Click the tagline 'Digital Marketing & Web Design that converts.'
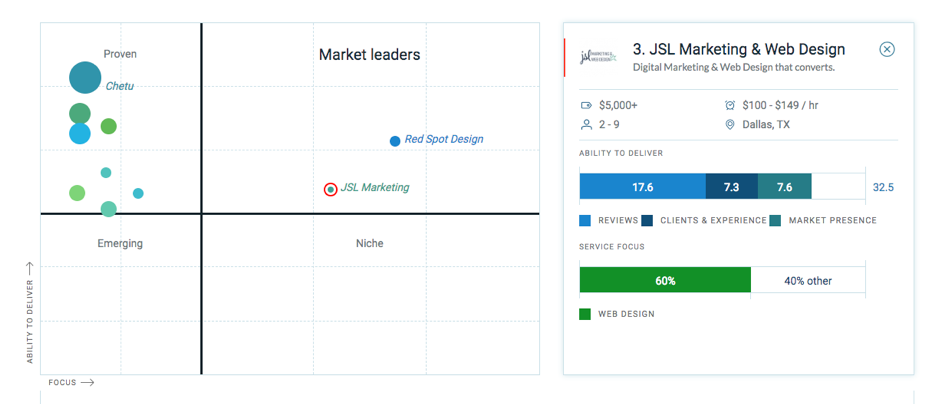Image resolution: width=937 pixels, height=404 pixels. pyautogui.click(x=733, y=68)
